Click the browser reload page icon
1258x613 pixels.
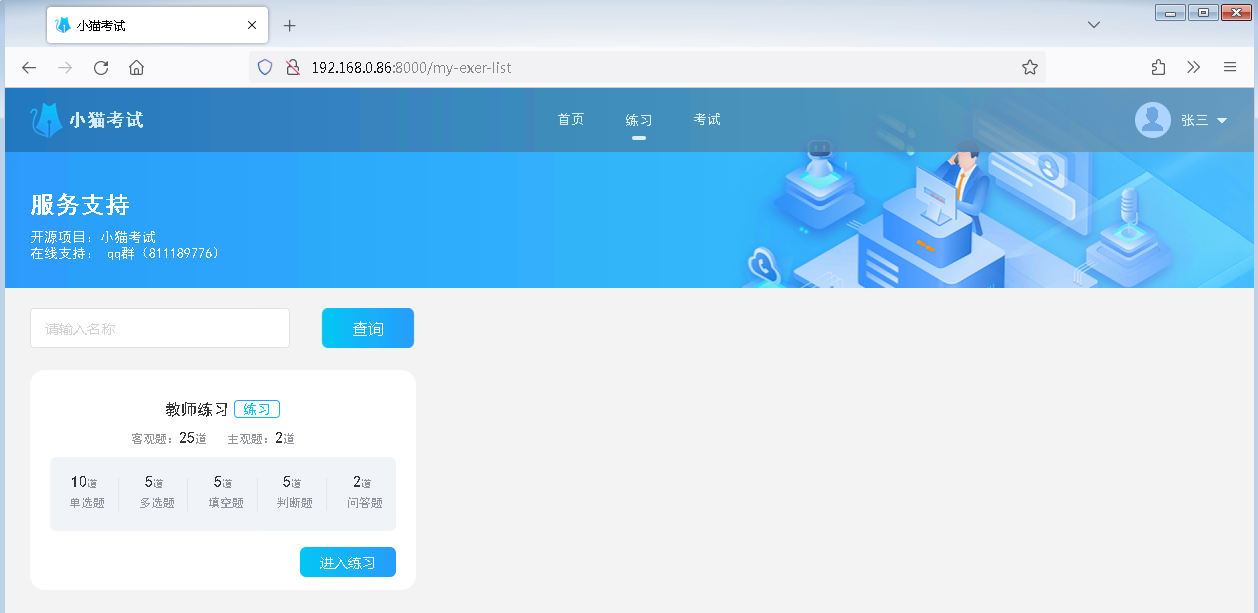(x=100, y=67)
